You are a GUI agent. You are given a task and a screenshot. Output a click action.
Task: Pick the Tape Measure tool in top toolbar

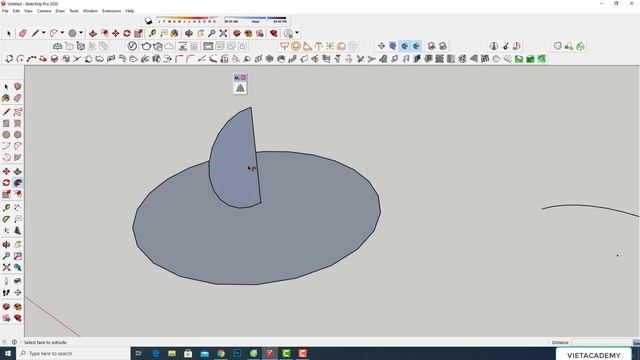[152, 33]
